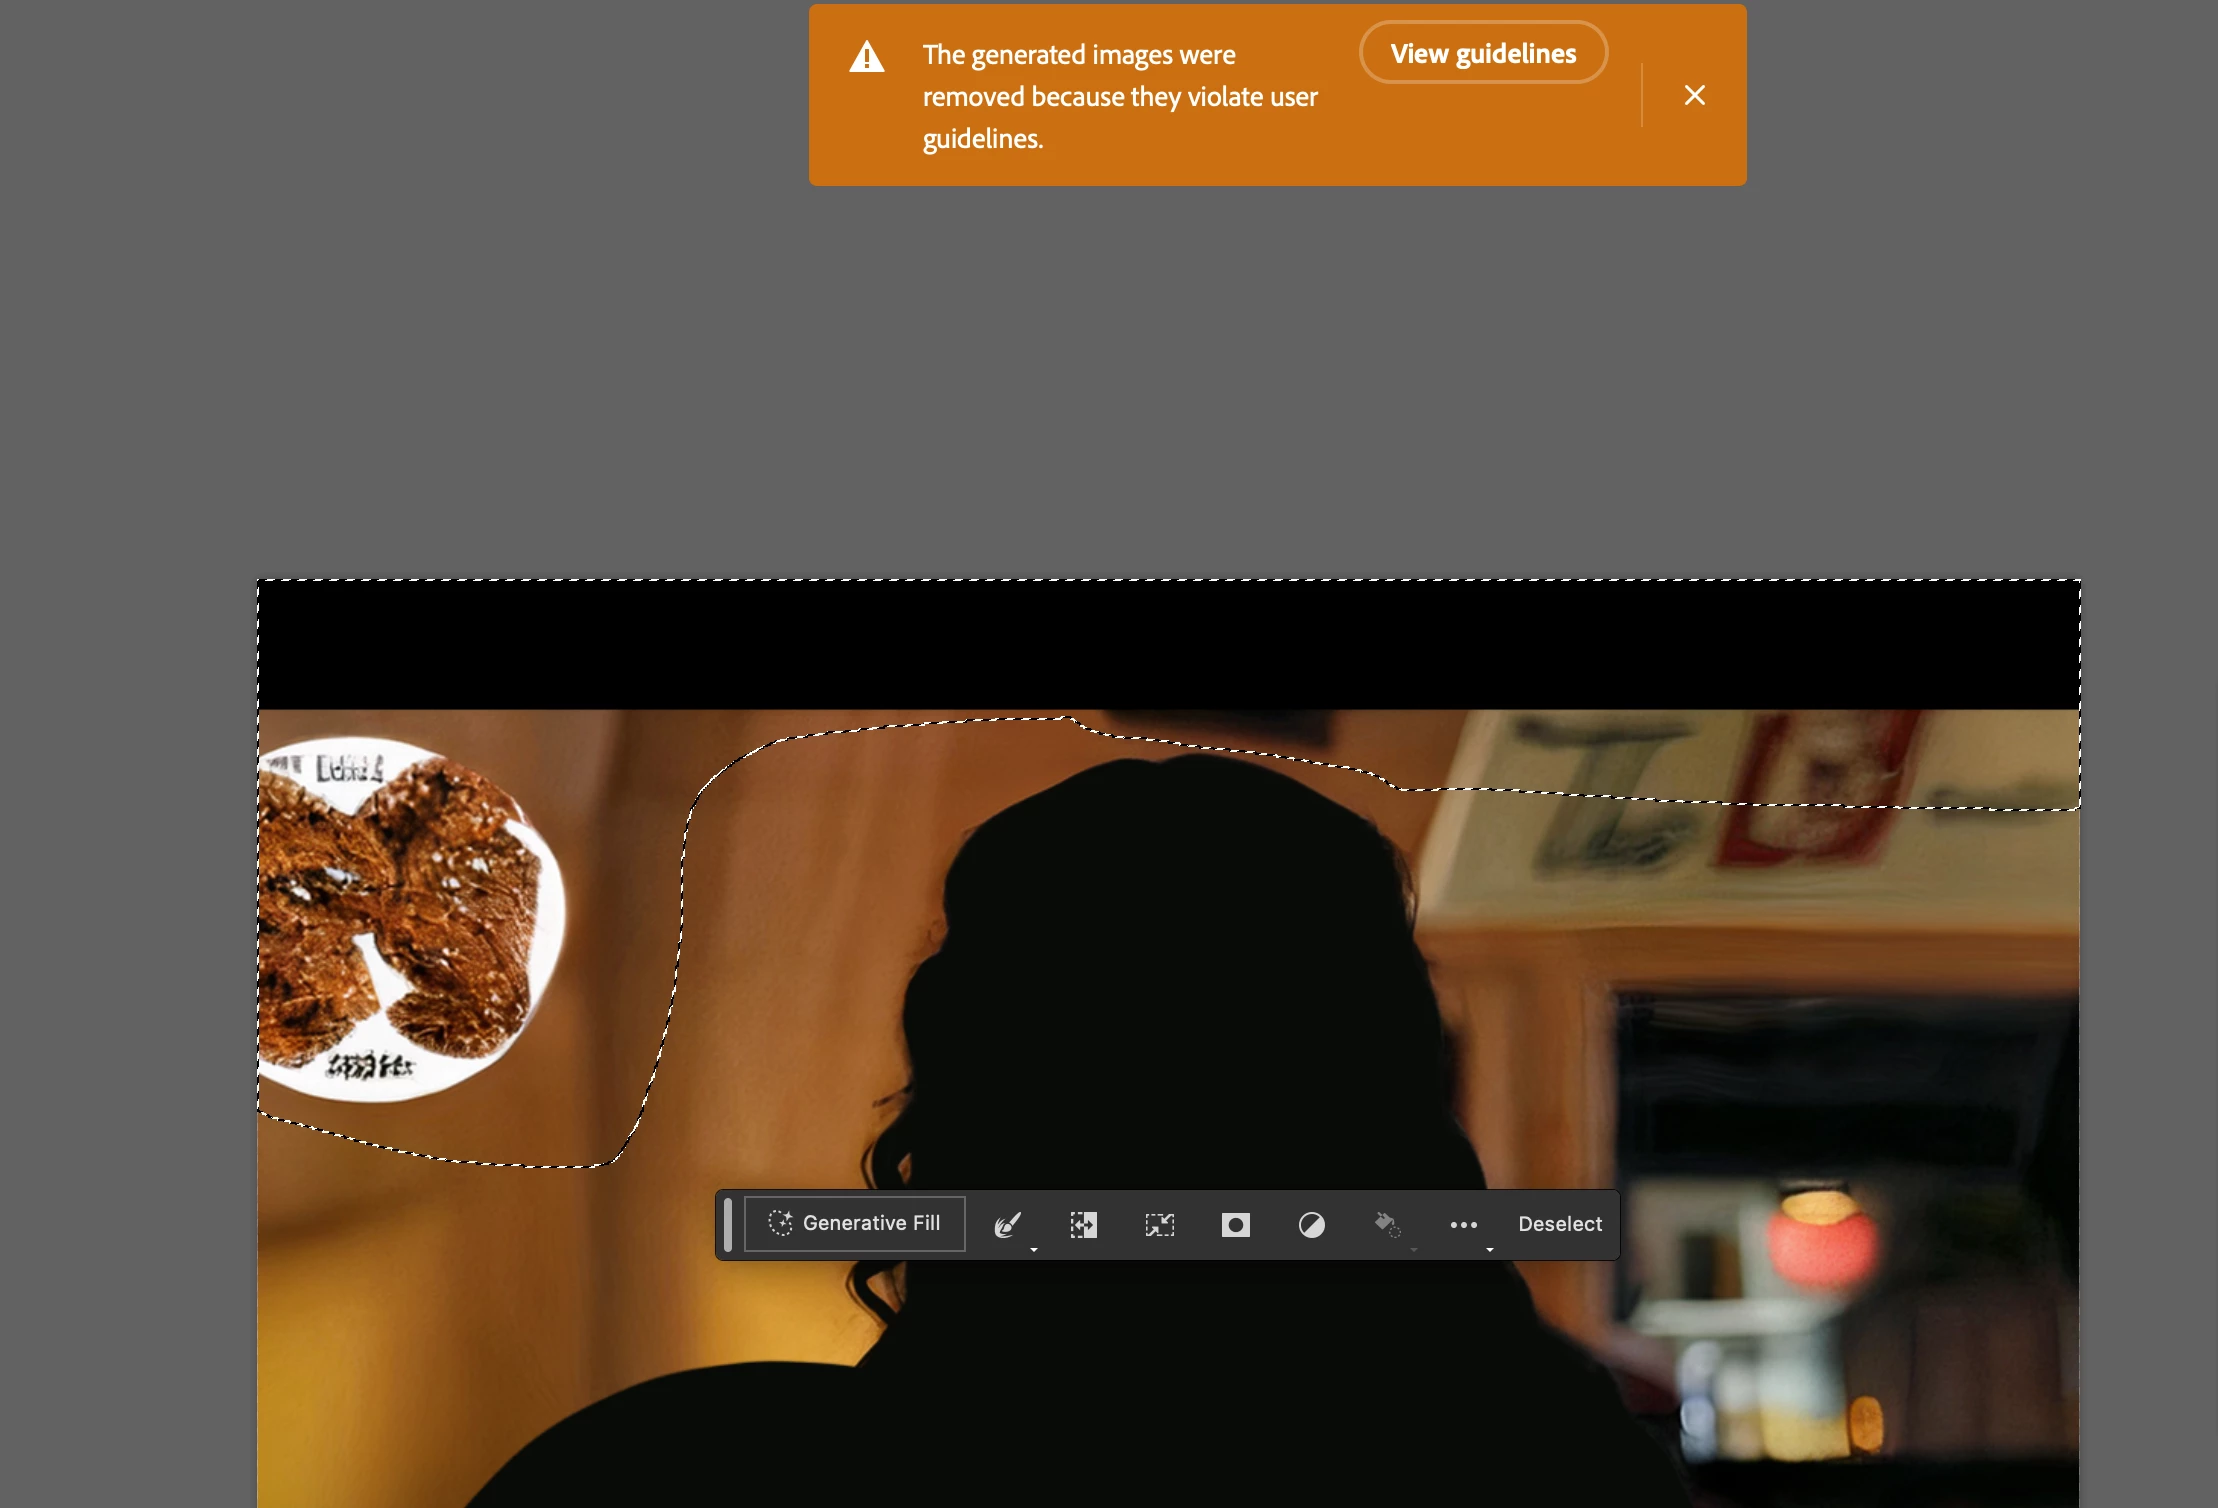Image resolution: width=2218 pixels, height=1508 pixels.
Task: Click Deselect in the contextual task bar
Action: click(1559, 1224)
